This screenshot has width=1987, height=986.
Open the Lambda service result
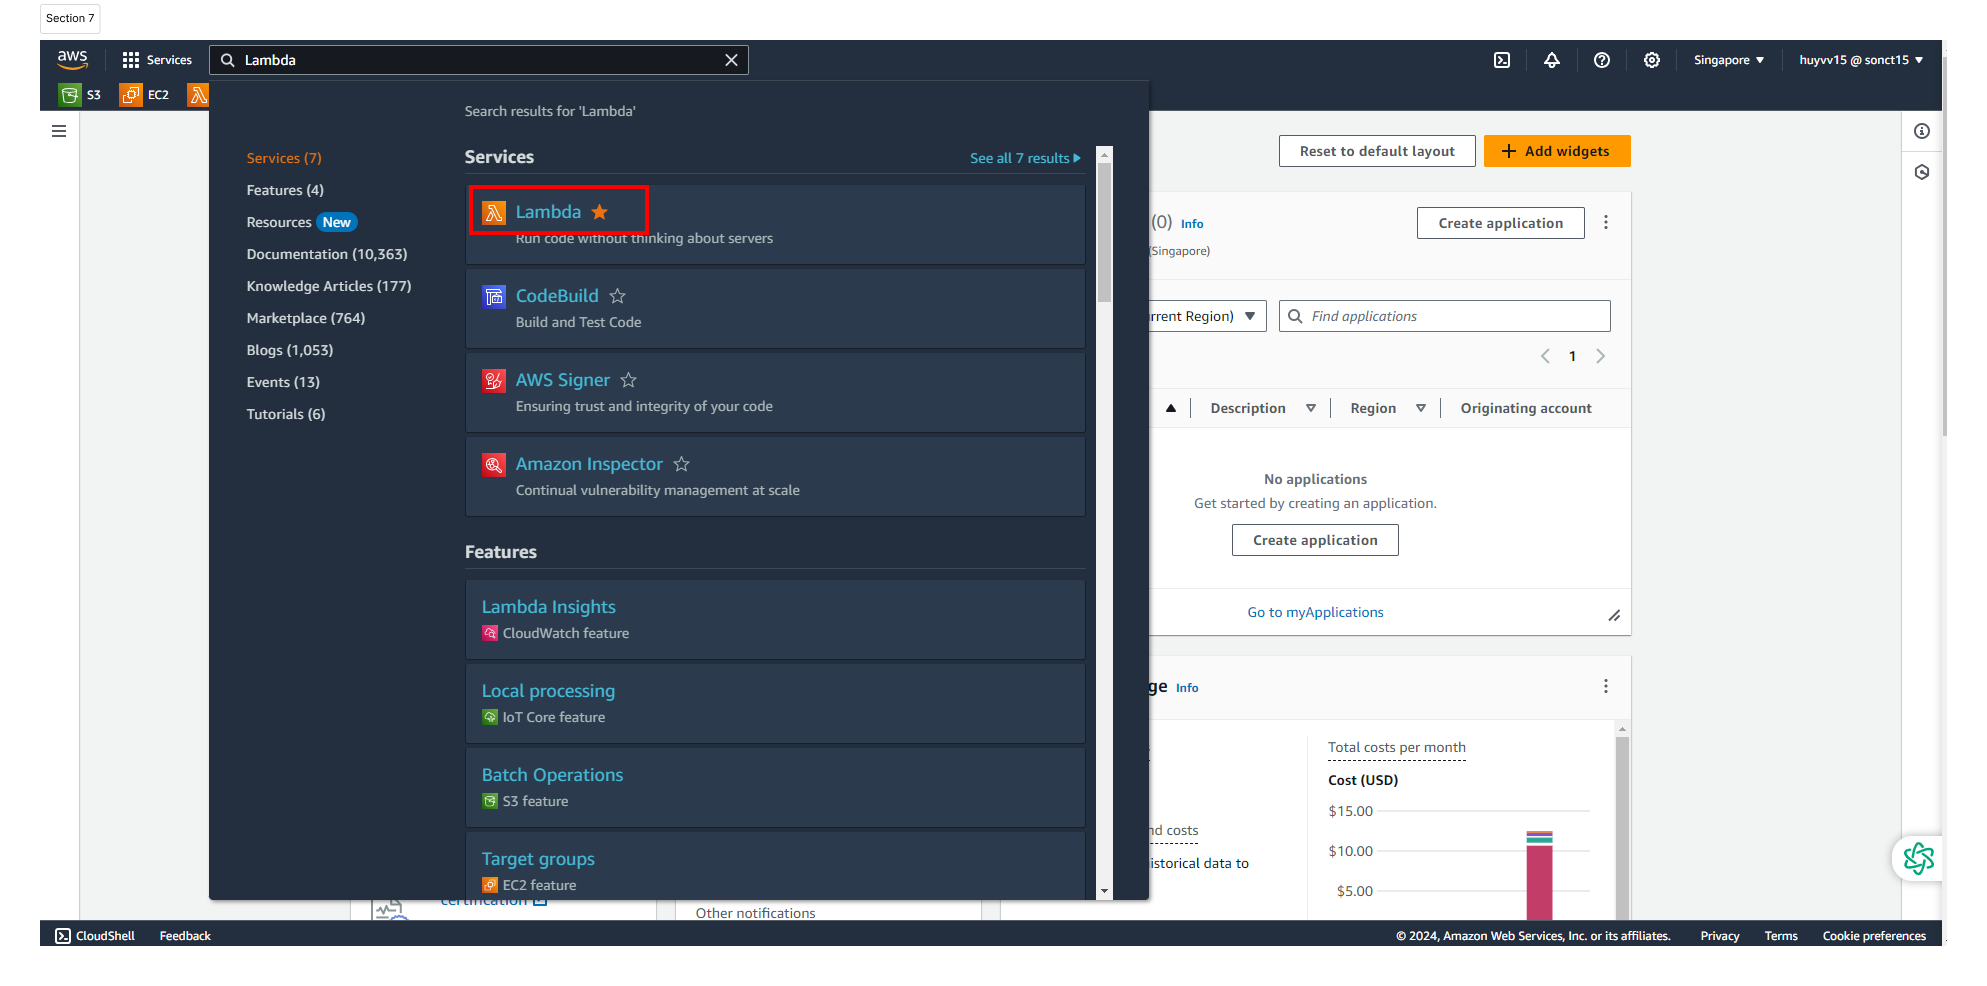click(548, 212)
